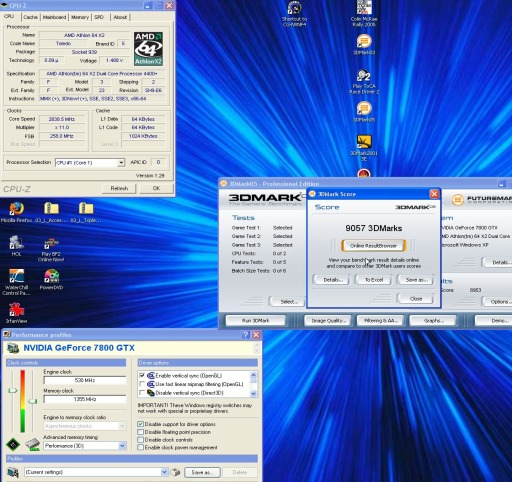Click the GPU core chip icon
The width and height of the screenshot is (512, 482).
[x=13, y=444]
